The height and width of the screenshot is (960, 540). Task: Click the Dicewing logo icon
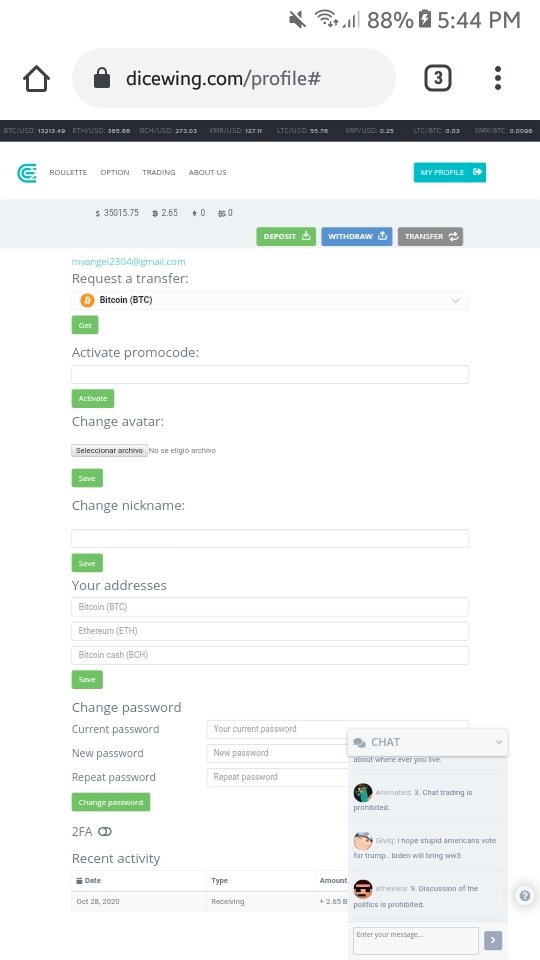[x=26, y=173]
